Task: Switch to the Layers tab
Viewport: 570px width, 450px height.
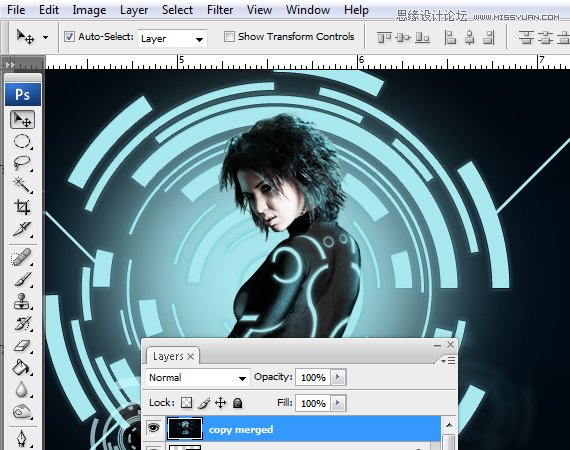Action: pos(168,356)
